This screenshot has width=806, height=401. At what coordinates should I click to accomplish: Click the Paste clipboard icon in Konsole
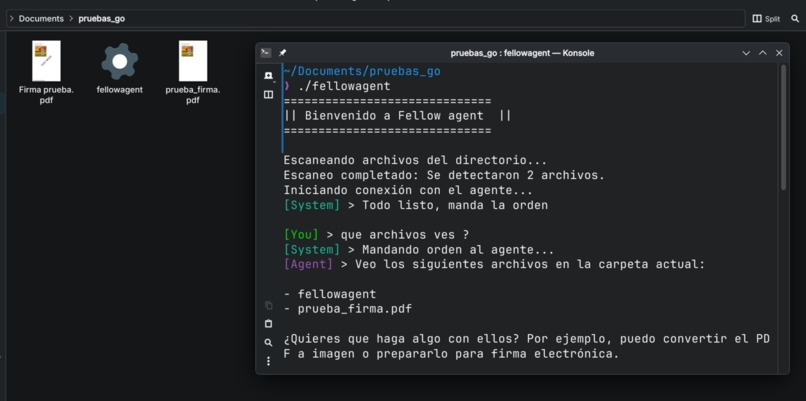tap(268, 324)
